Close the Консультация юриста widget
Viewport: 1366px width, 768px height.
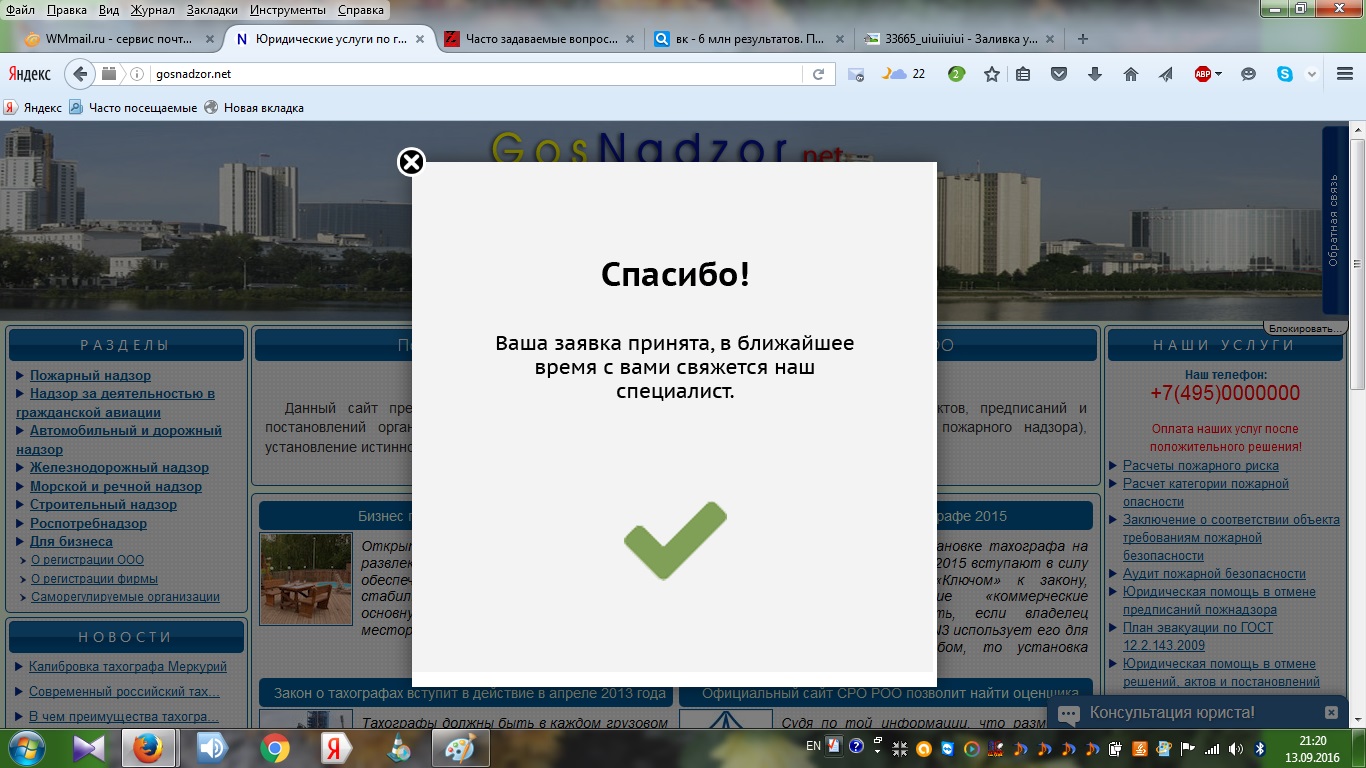click(1331, 713)
